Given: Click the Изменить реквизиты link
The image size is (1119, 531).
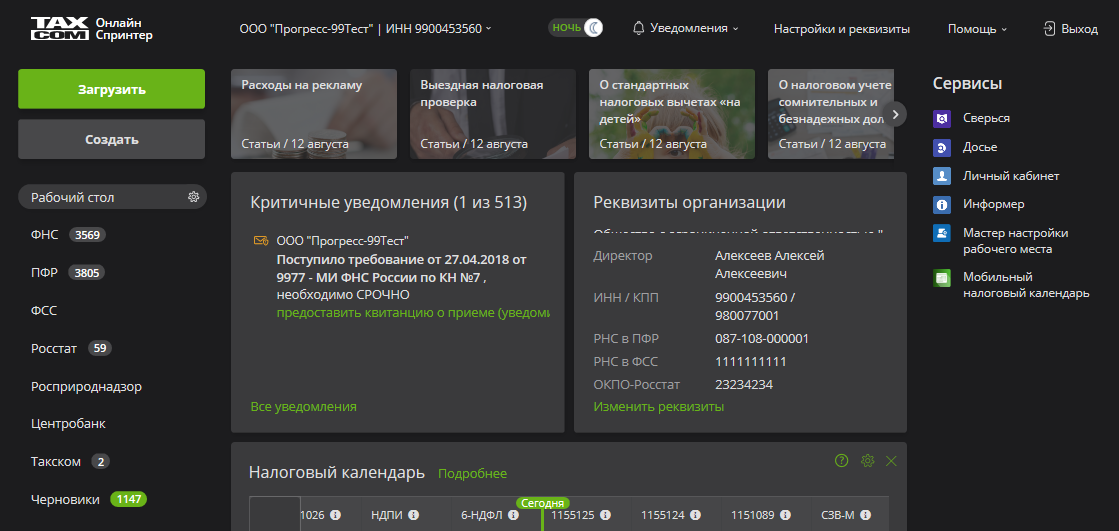Looking at the screenshot, I should click(x=658, y=407).
